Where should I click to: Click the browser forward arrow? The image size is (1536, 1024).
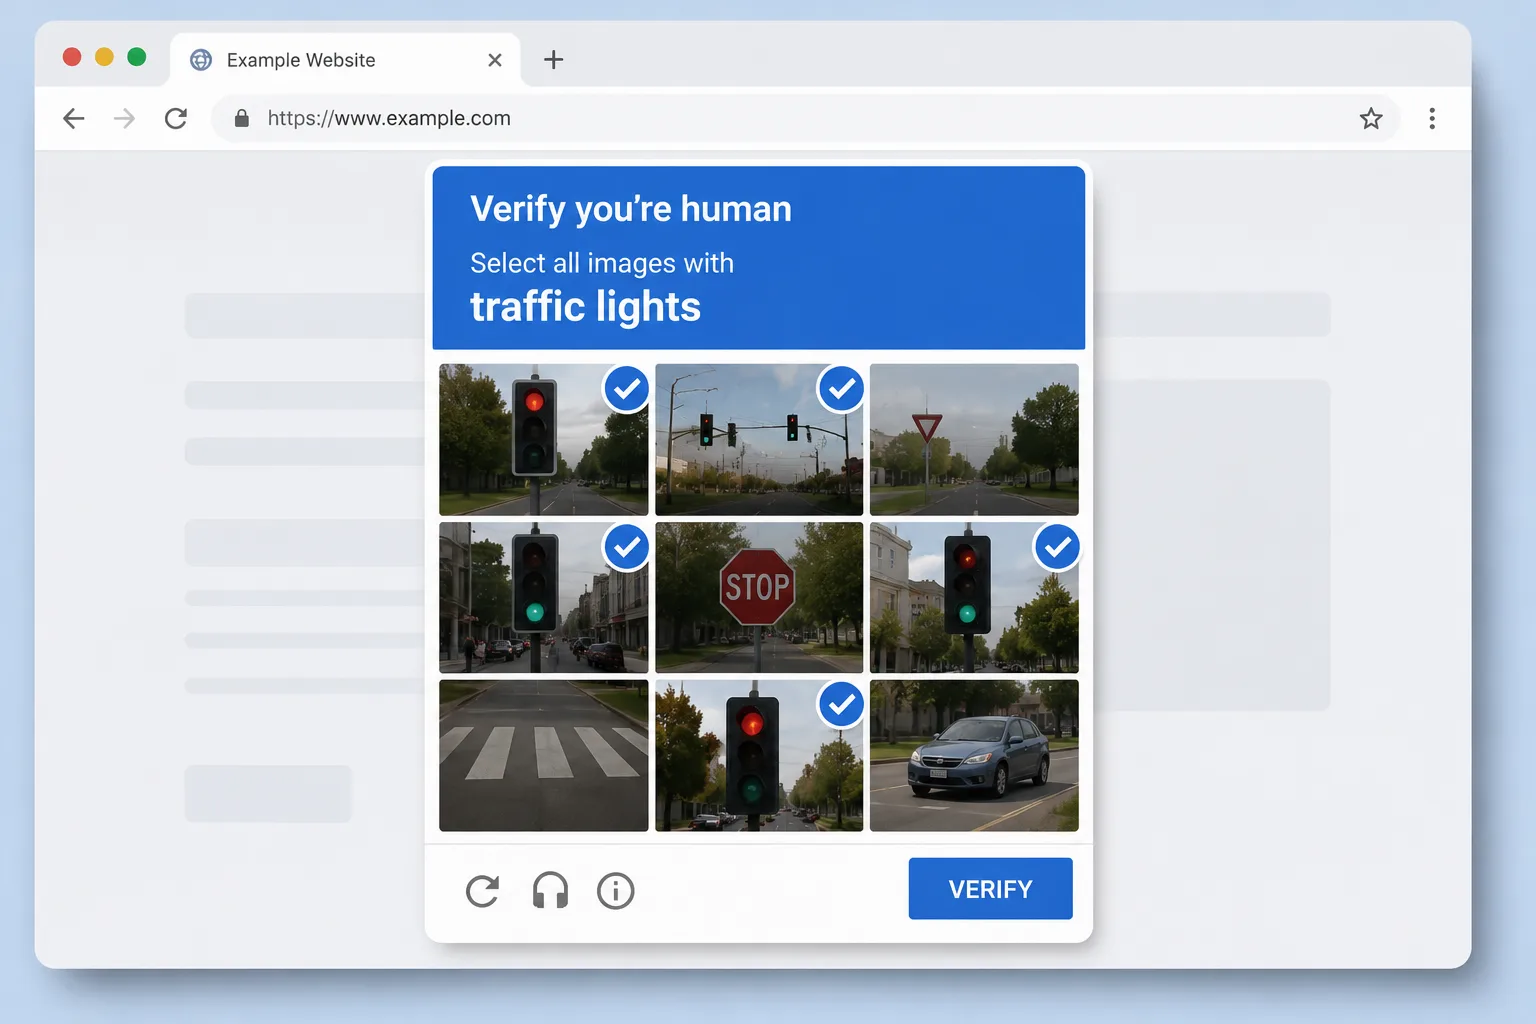point(124,119)
